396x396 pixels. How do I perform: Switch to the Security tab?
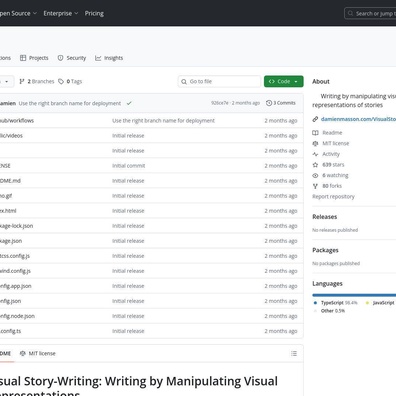point(72,58)
